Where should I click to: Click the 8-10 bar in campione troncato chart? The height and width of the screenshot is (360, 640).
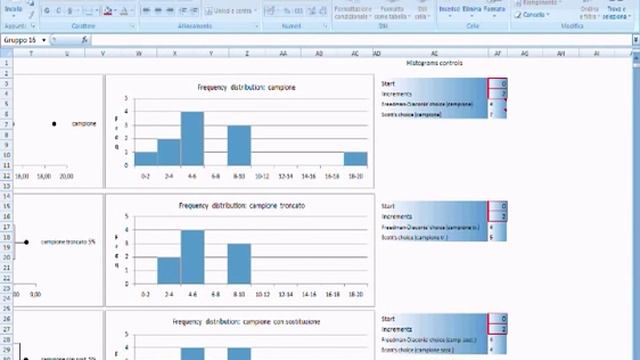pyautogui.click(x=239, y=264)
